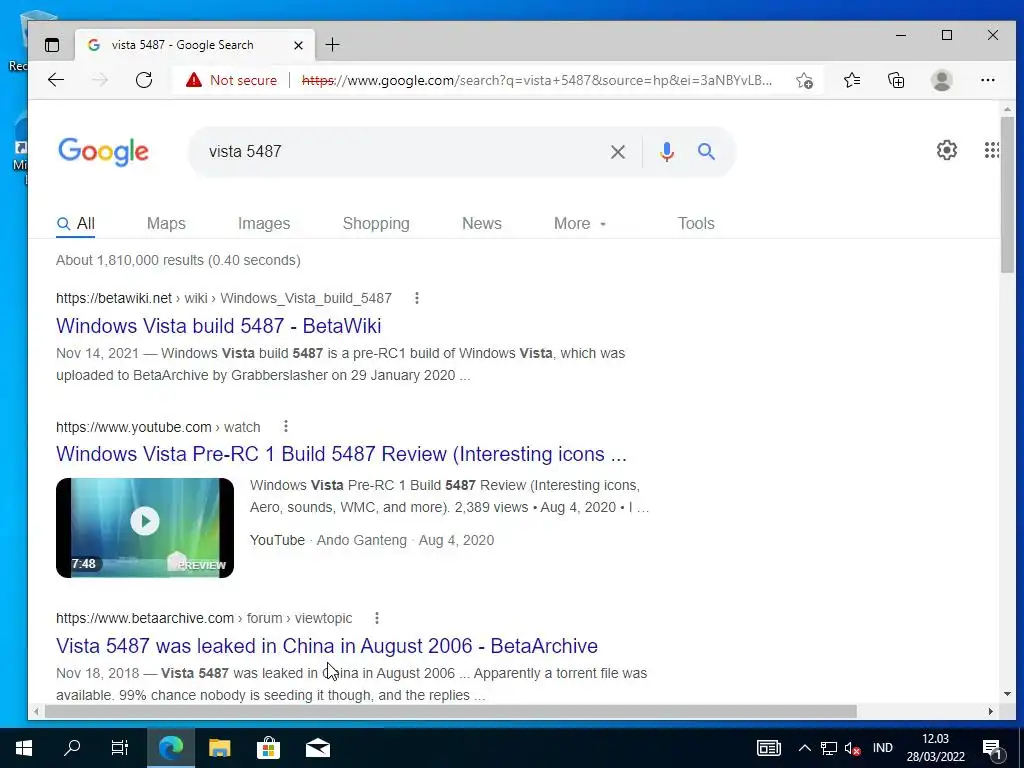Switch to Shopping results tab
Viewport: 1024px width, 768px height.
(376, 223)
